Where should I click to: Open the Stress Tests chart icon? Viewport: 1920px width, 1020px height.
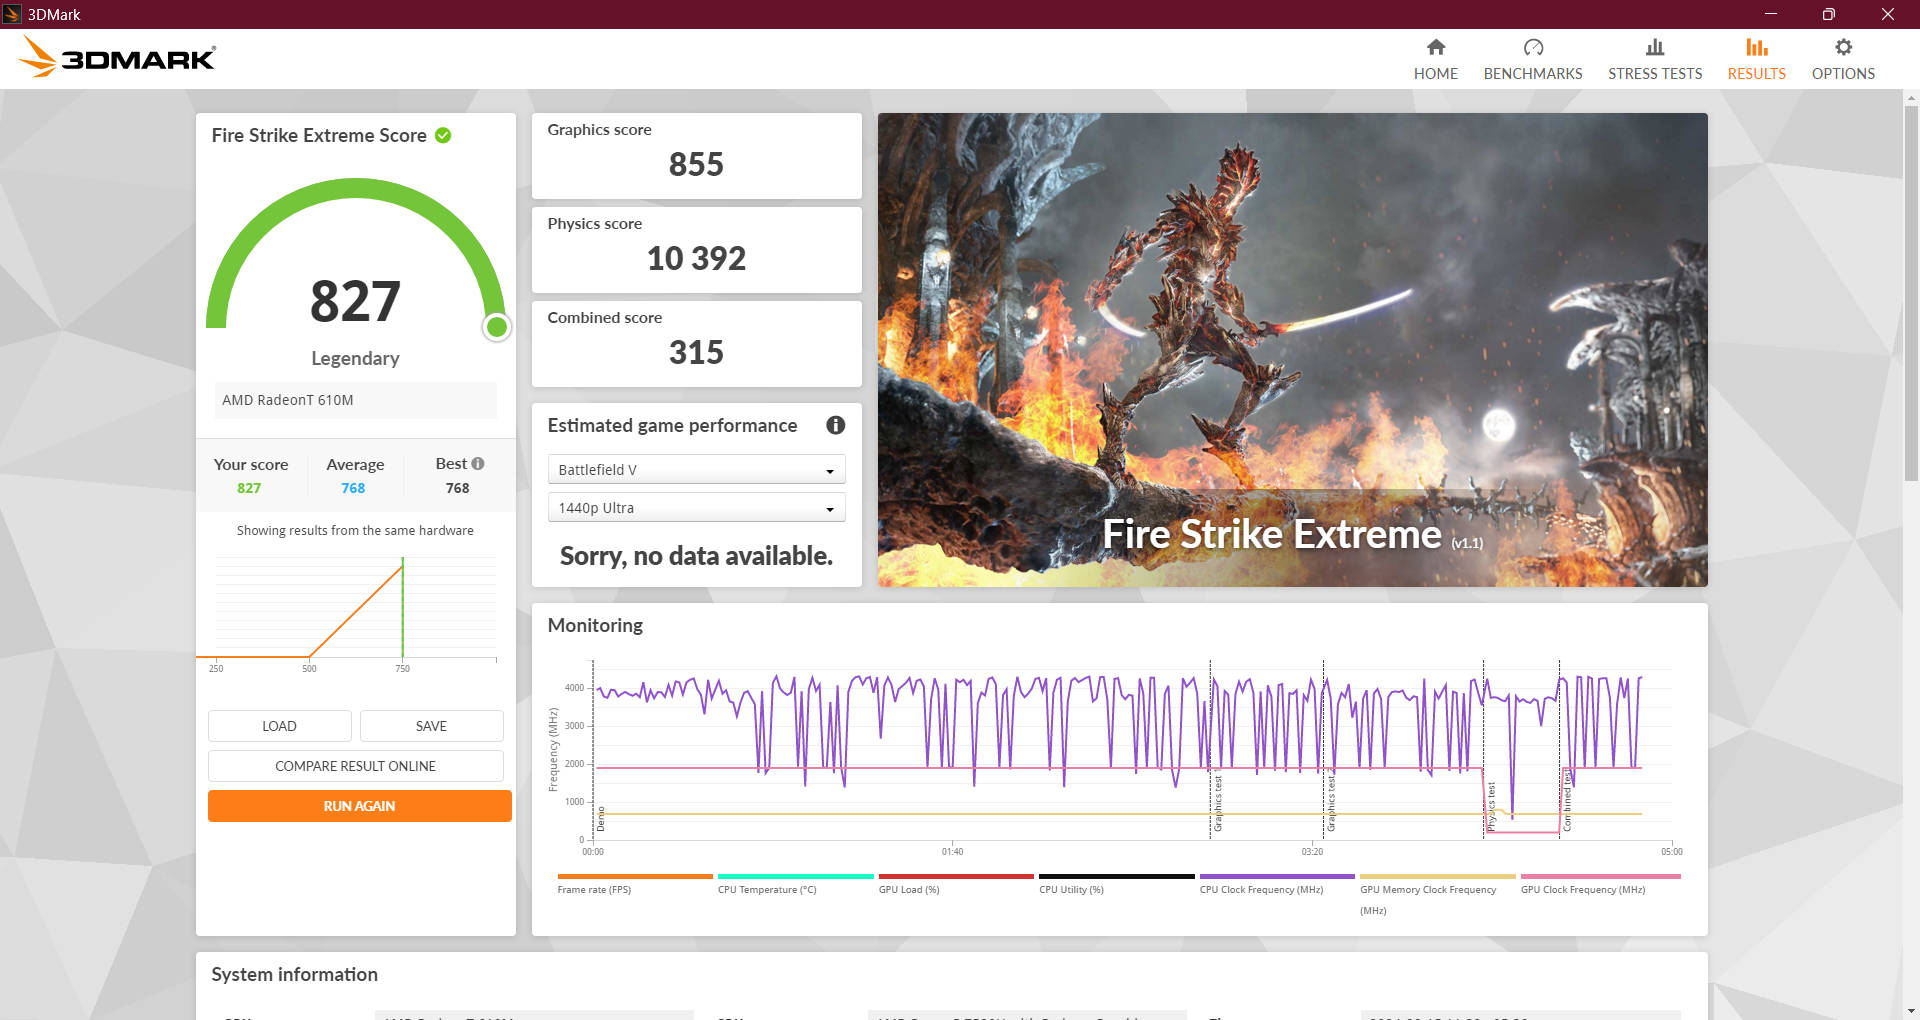tap(1655, 47)
